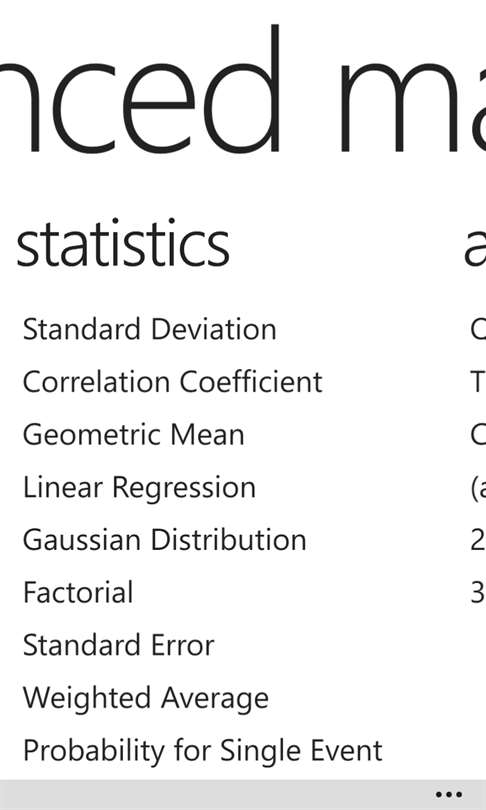486x810 pixels.
Task: Open the Factorial calculator
Action: click(x=78, y=593)
